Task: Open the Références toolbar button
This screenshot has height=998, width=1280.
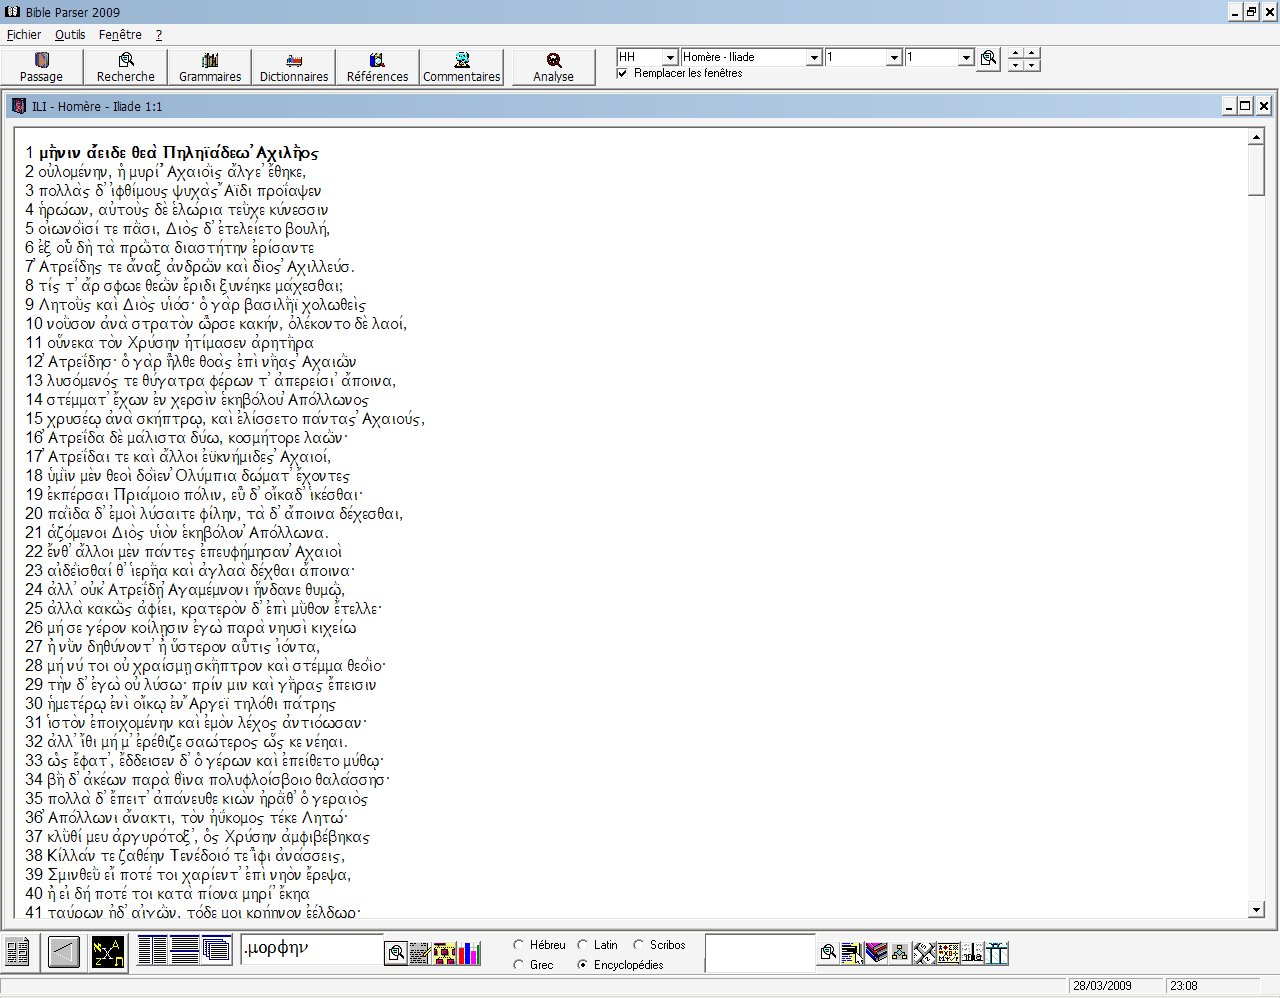Action: click(x=378, y=67)
